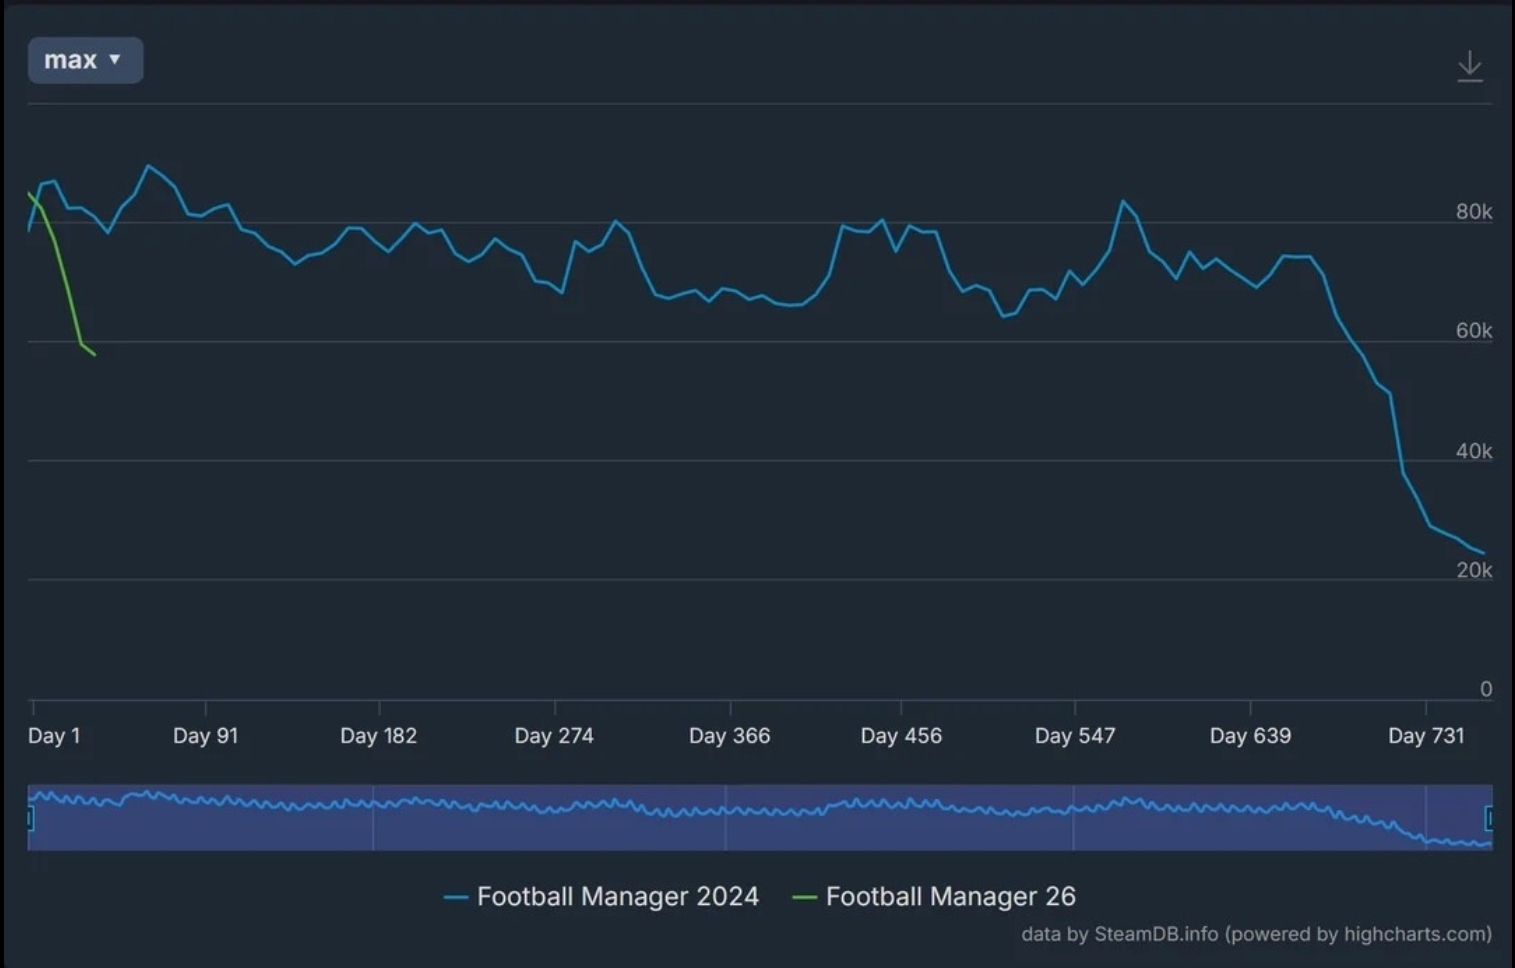Screen dimensions: 1515x968
Task: Click the highcharts.com credit text
Action: click(x=1414, y=934)
